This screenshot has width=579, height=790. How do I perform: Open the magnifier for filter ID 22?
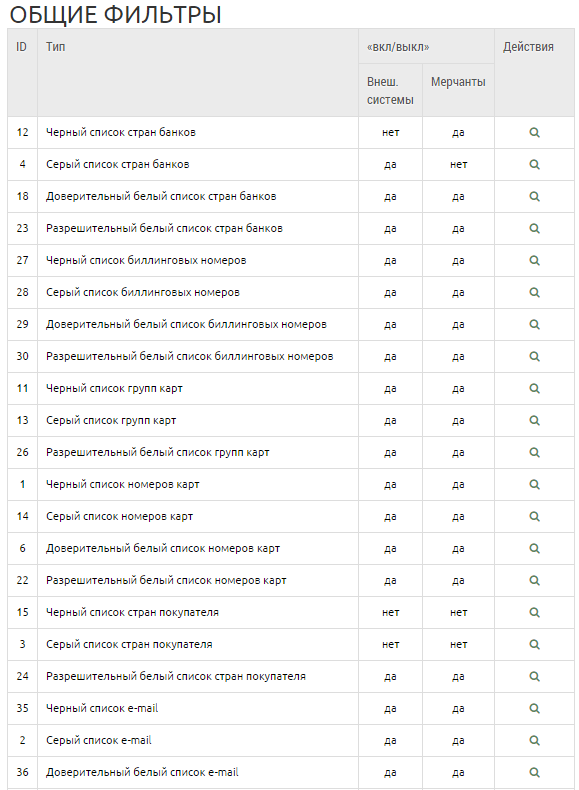pyautogui.click(x=534, y=580)
